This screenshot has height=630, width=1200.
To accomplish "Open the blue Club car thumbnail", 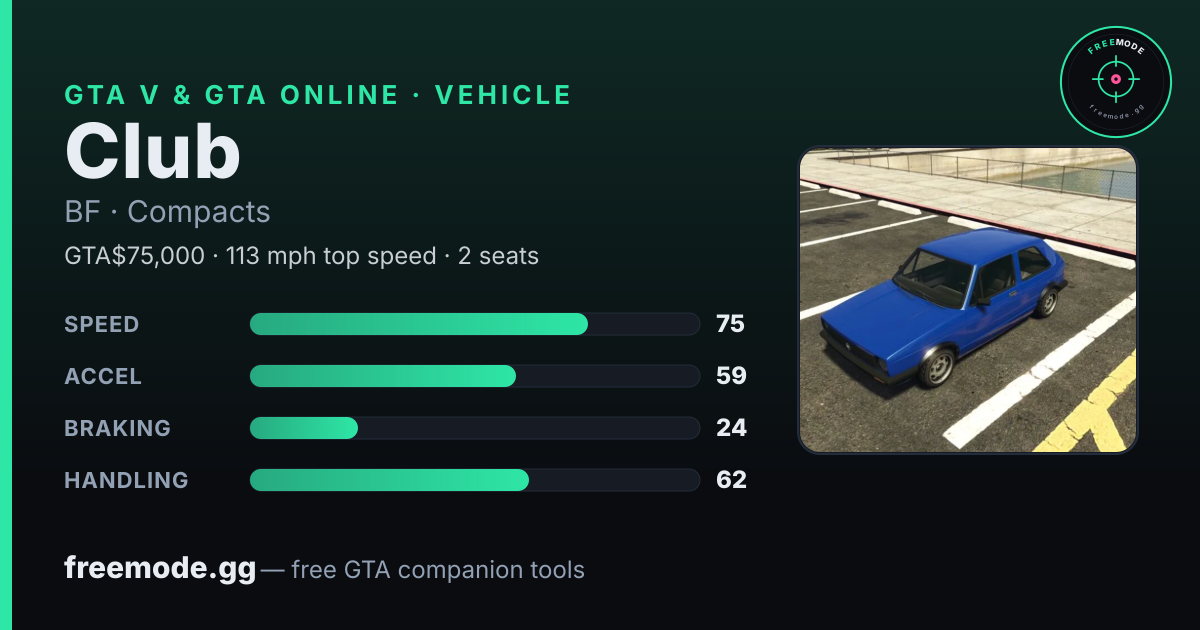I will [968, 300].
